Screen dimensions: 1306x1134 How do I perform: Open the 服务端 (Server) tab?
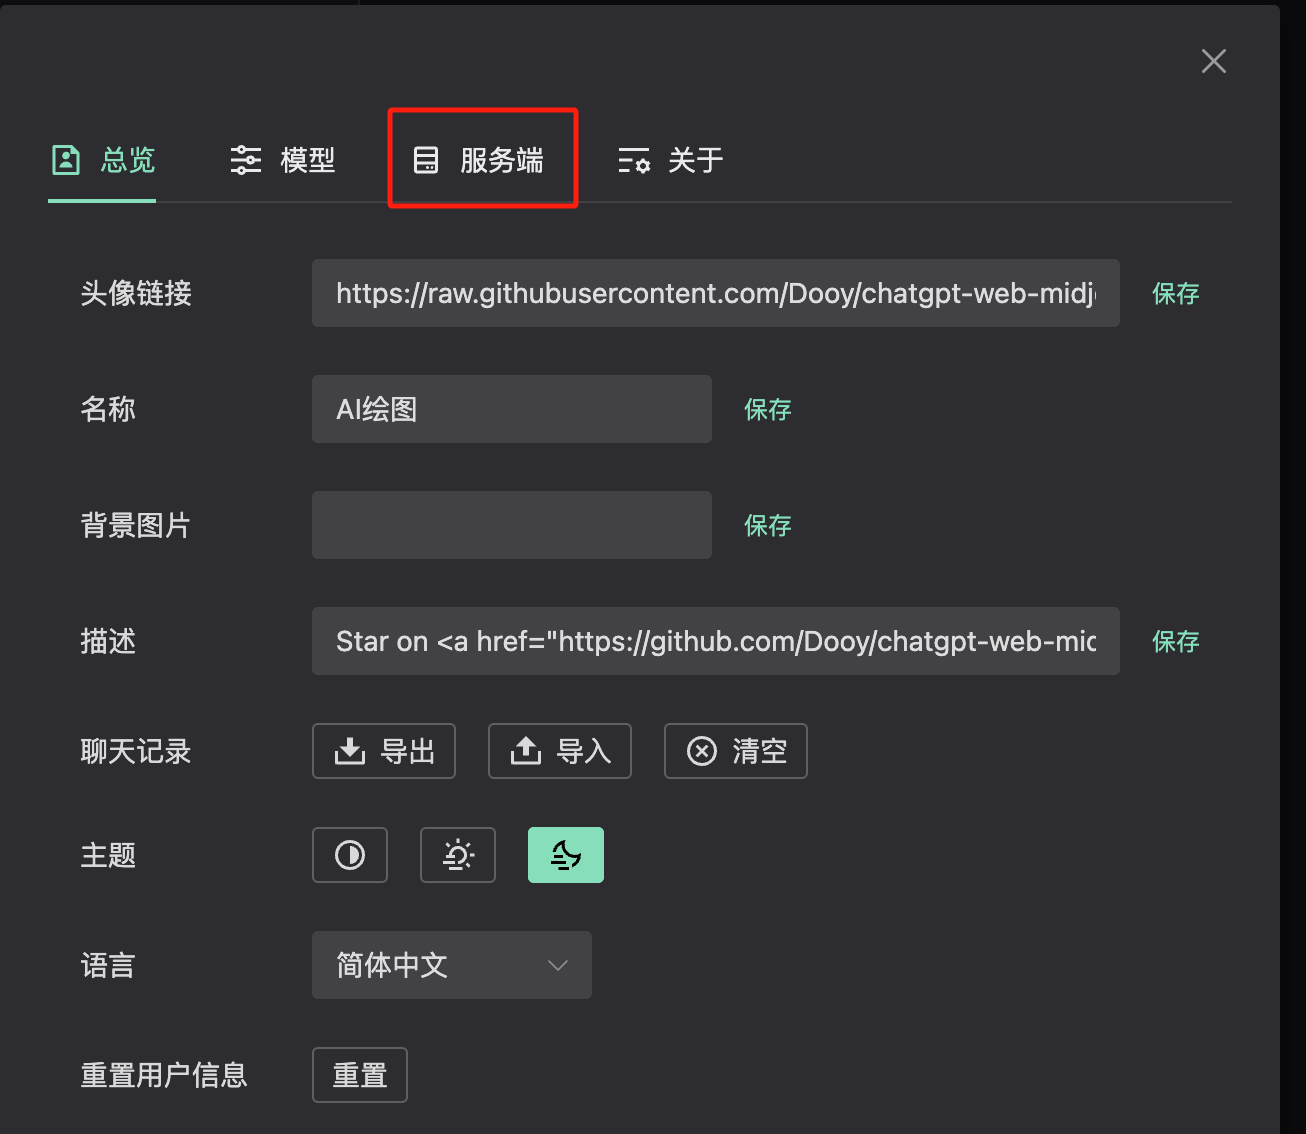481,160
